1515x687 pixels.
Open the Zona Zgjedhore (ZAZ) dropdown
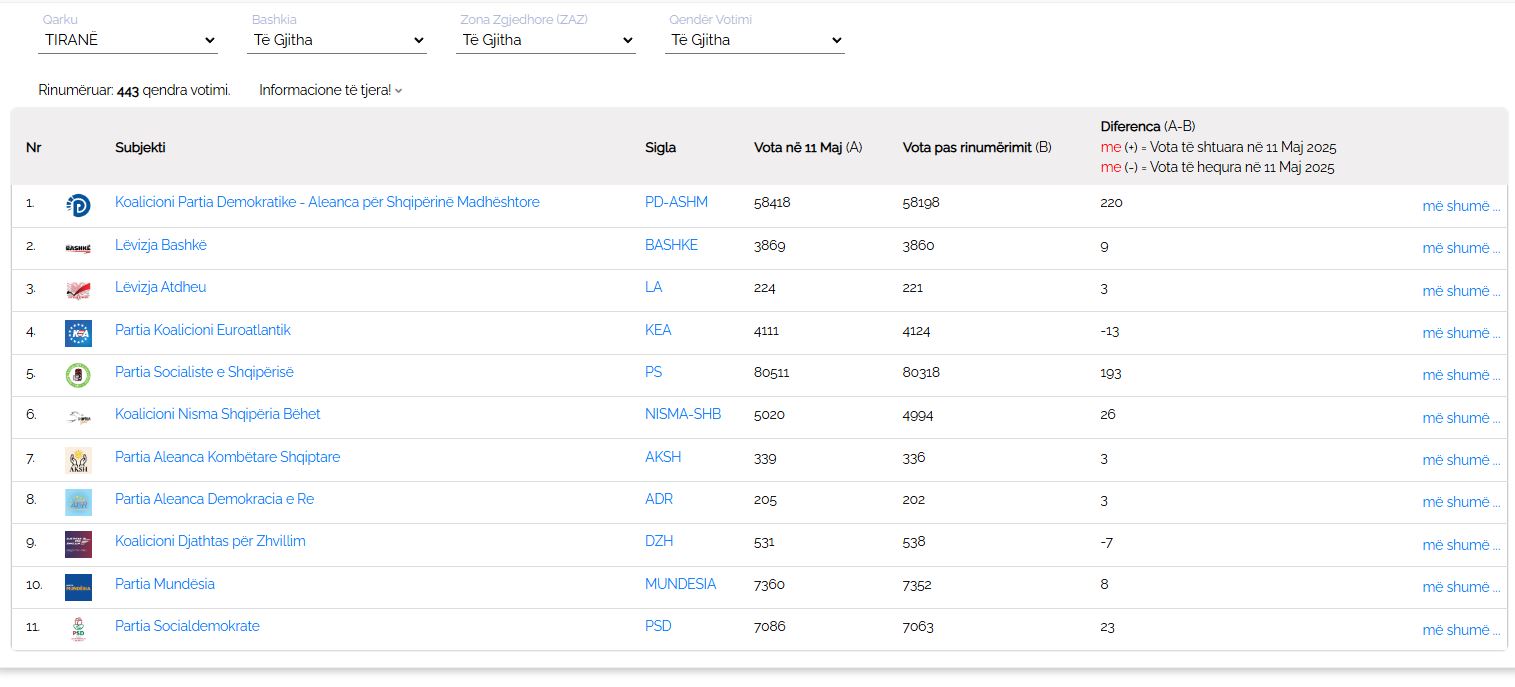(547, 40)
